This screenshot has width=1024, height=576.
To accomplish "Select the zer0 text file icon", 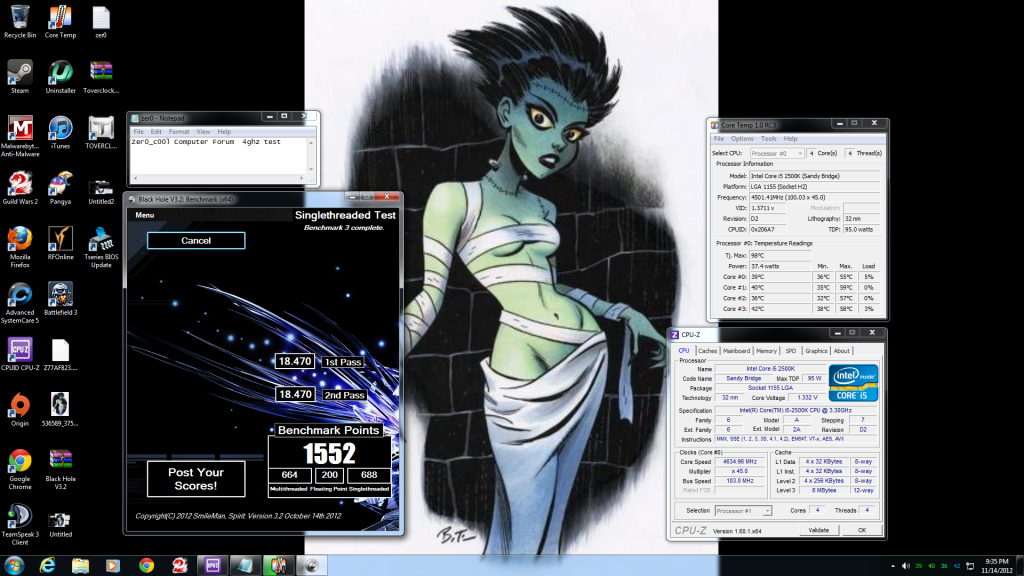I will [101, 22].
